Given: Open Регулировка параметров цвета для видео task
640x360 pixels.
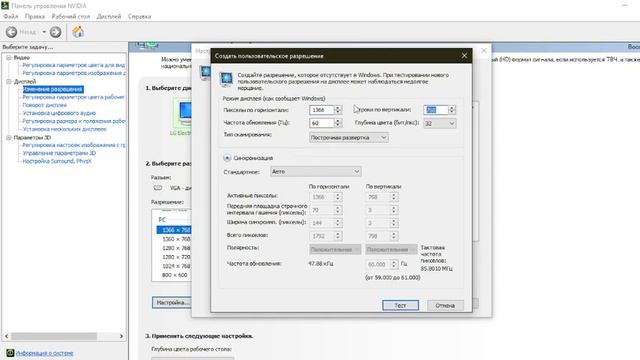Looking at the screenshot, I should pyautogui.click(x=73, y=65).
